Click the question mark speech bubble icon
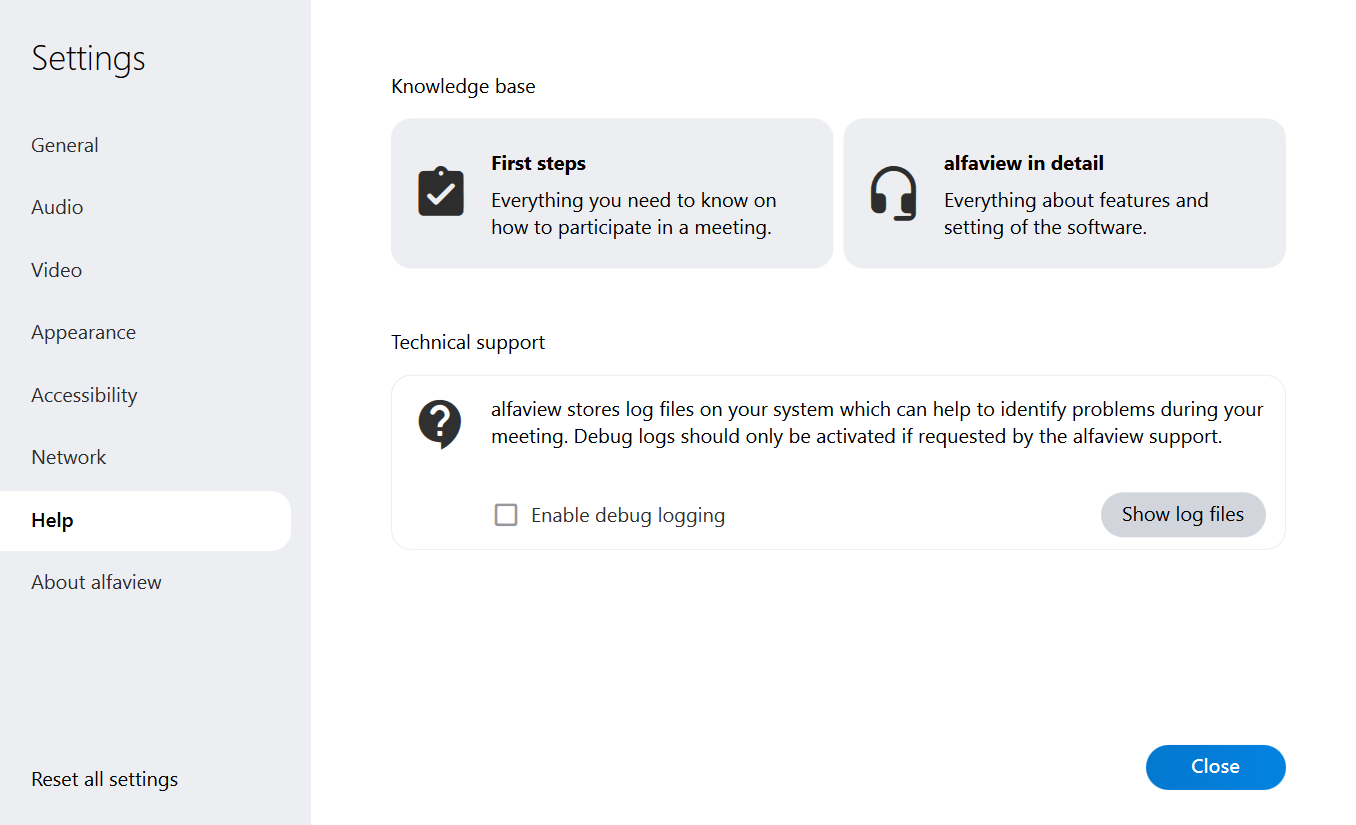The height and width of the screenshot is (825, 1356). tap(440, 424)
